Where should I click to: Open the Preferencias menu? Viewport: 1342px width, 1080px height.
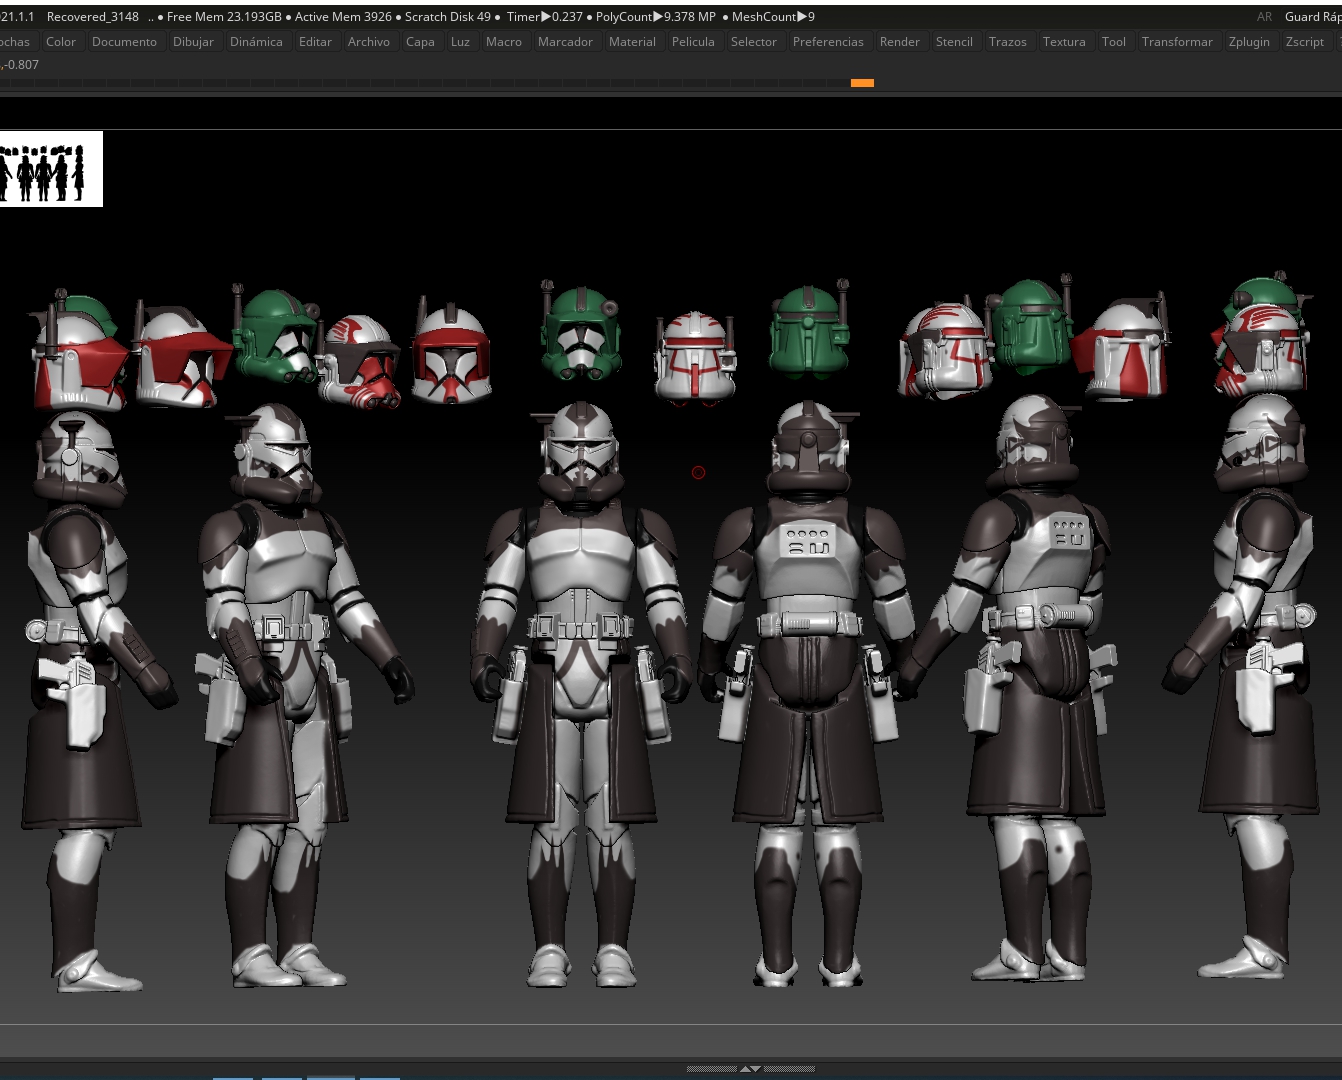click(828, 42)
